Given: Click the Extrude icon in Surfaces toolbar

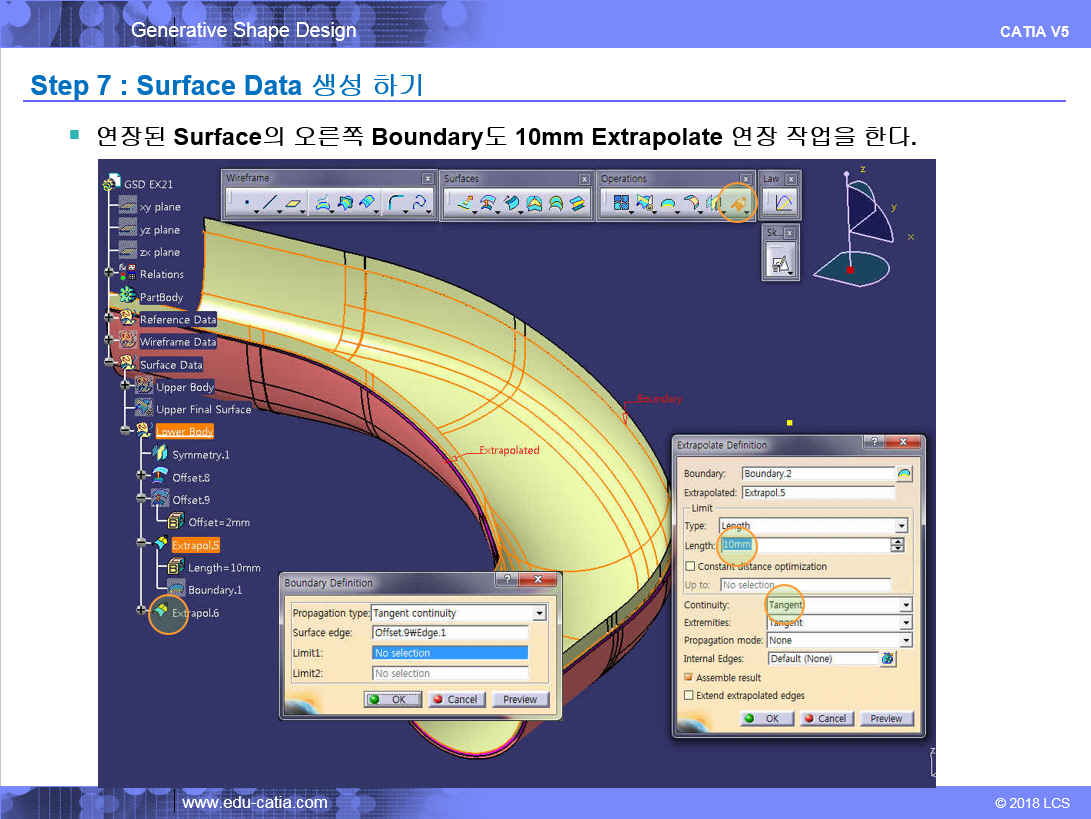Looking at the screenshot, I should tap(465, 204).
